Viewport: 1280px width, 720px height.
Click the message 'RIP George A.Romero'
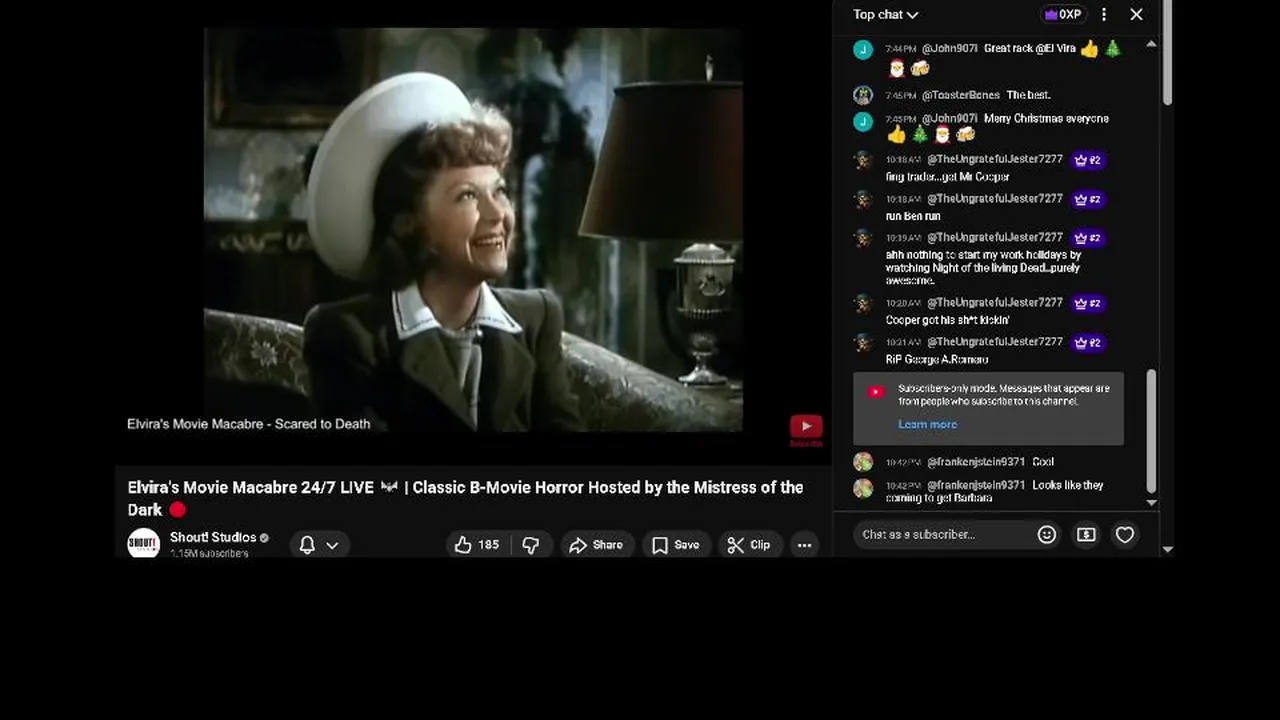937,359
